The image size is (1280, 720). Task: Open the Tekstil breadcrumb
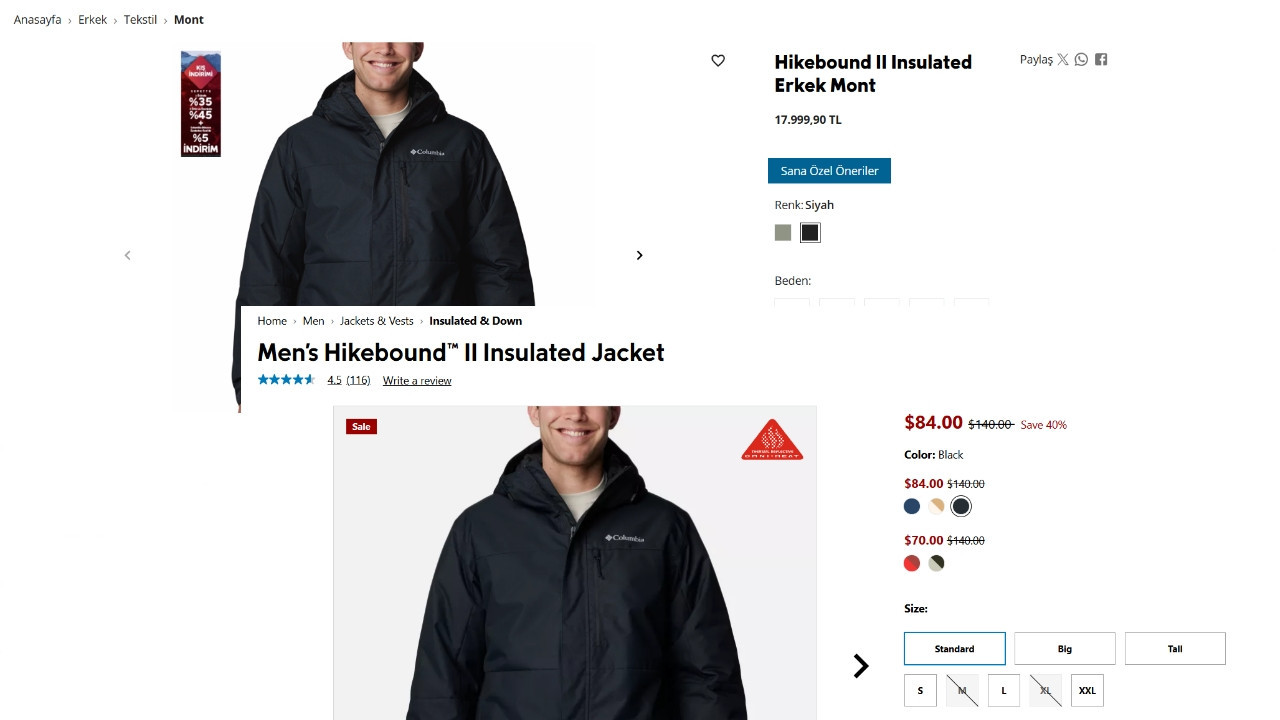141,20
